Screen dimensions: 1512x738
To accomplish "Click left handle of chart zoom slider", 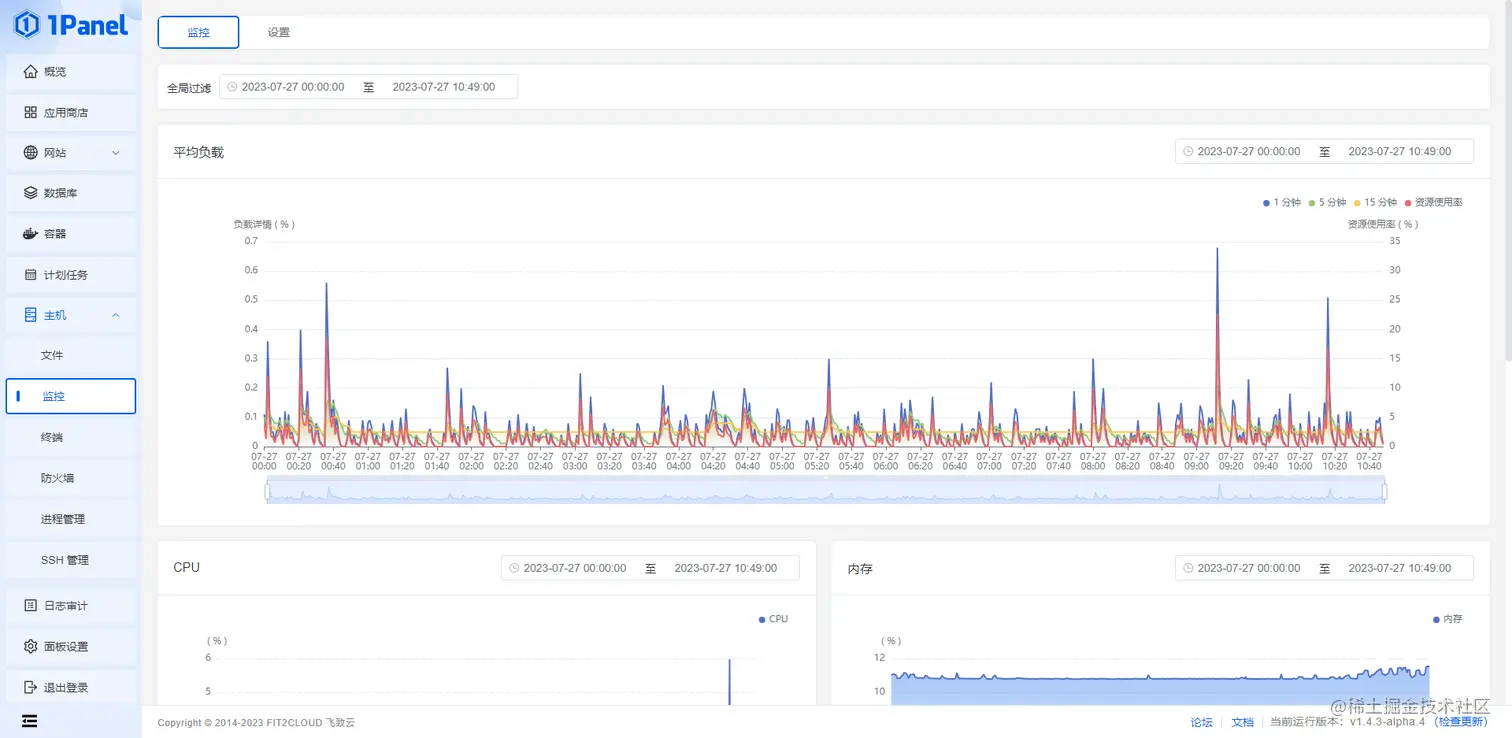I will [267, 491].
